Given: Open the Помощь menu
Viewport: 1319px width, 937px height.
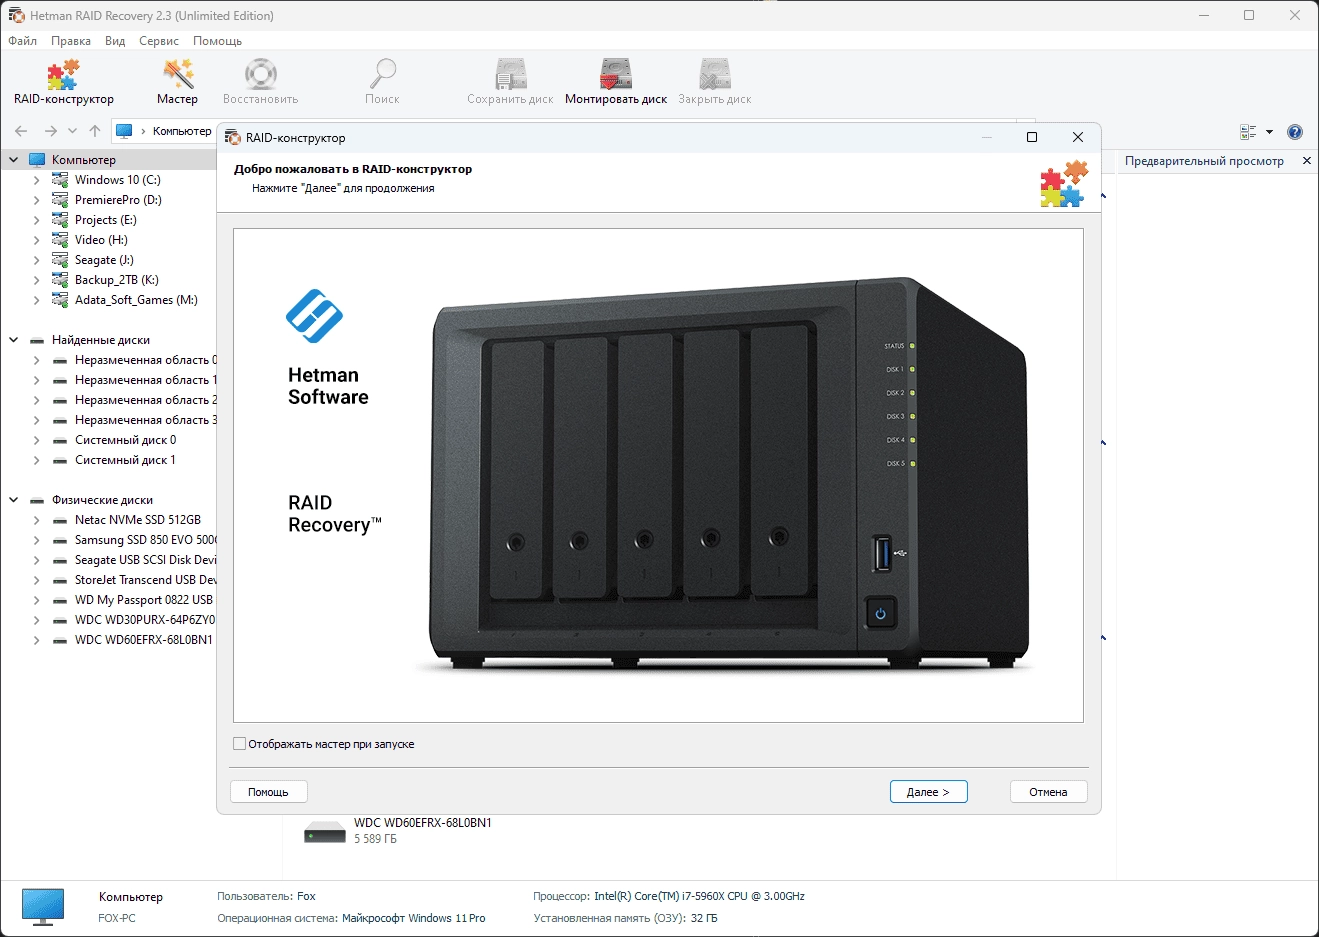Looking at the screenshot, I should (x=218, y=41).
